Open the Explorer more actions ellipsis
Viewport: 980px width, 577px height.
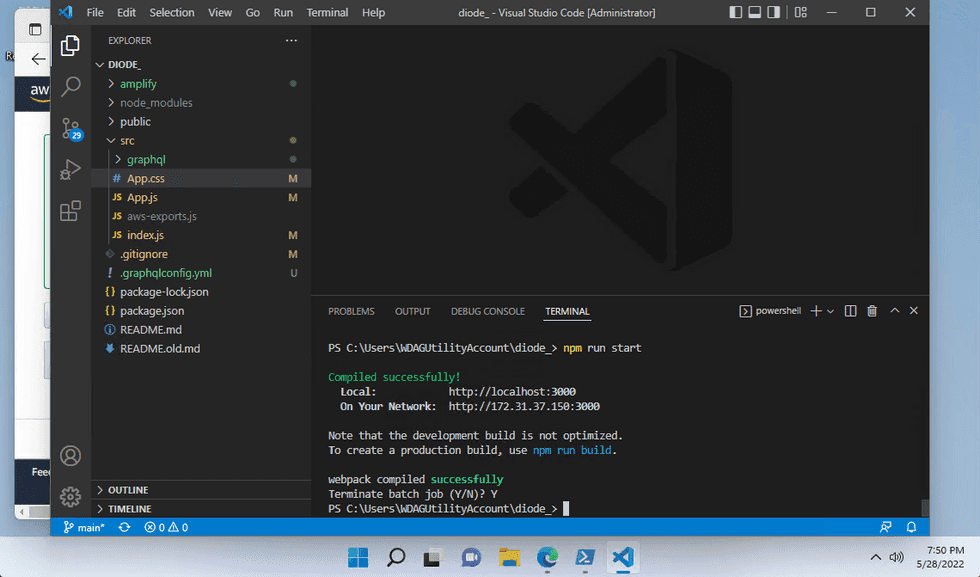click(x=291, y=41)
